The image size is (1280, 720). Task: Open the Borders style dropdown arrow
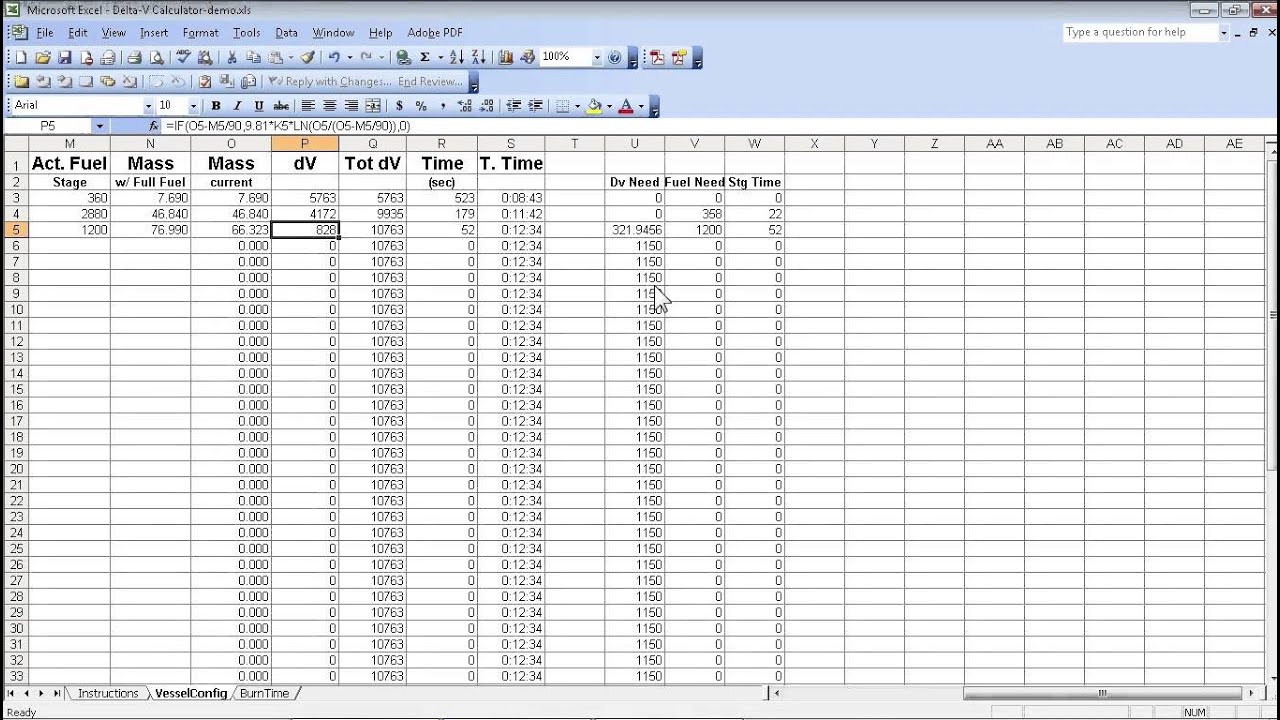[x=577, y=106]
